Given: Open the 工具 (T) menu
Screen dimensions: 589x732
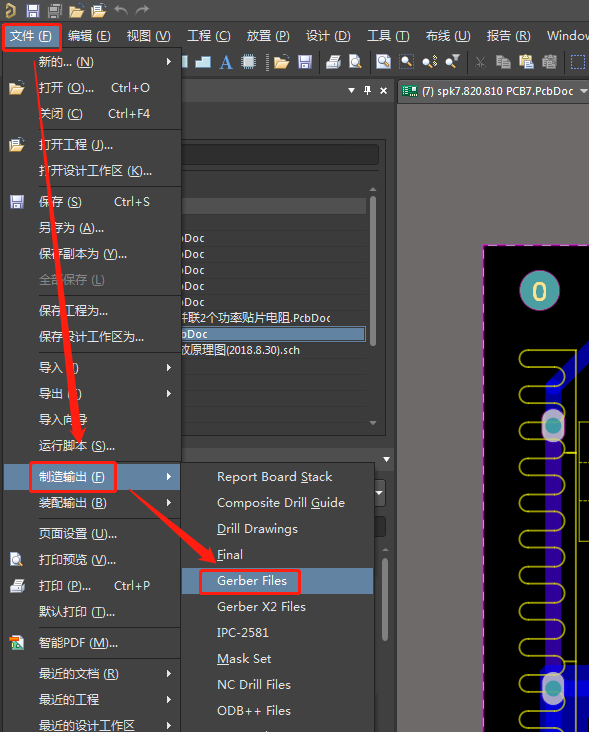Looking at the screenshot, I should click(388, 36).
